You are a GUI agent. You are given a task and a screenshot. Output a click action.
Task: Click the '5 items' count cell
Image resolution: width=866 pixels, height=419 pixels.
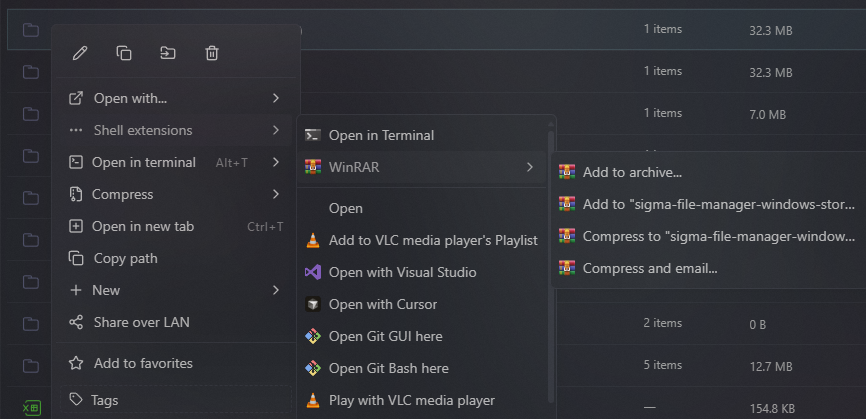point(662,365)
